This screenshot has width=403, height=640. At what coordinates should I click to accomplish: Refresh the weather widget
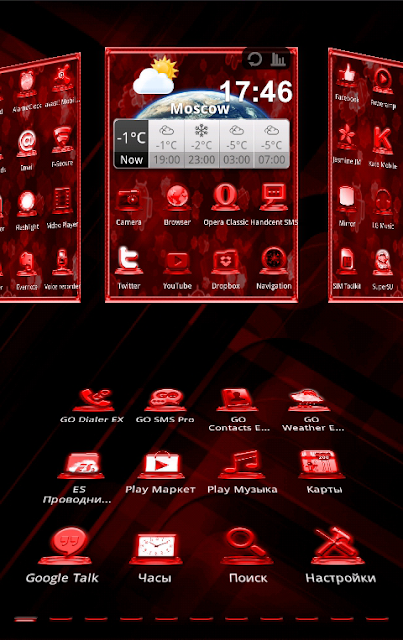point(254,60)
